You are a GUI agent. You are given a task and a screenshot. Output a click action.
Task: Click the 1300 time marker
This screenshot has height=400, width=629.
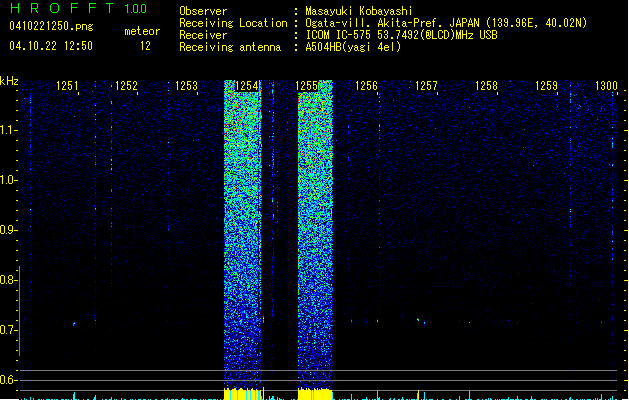pyautogui.click(x=606, y=86)
